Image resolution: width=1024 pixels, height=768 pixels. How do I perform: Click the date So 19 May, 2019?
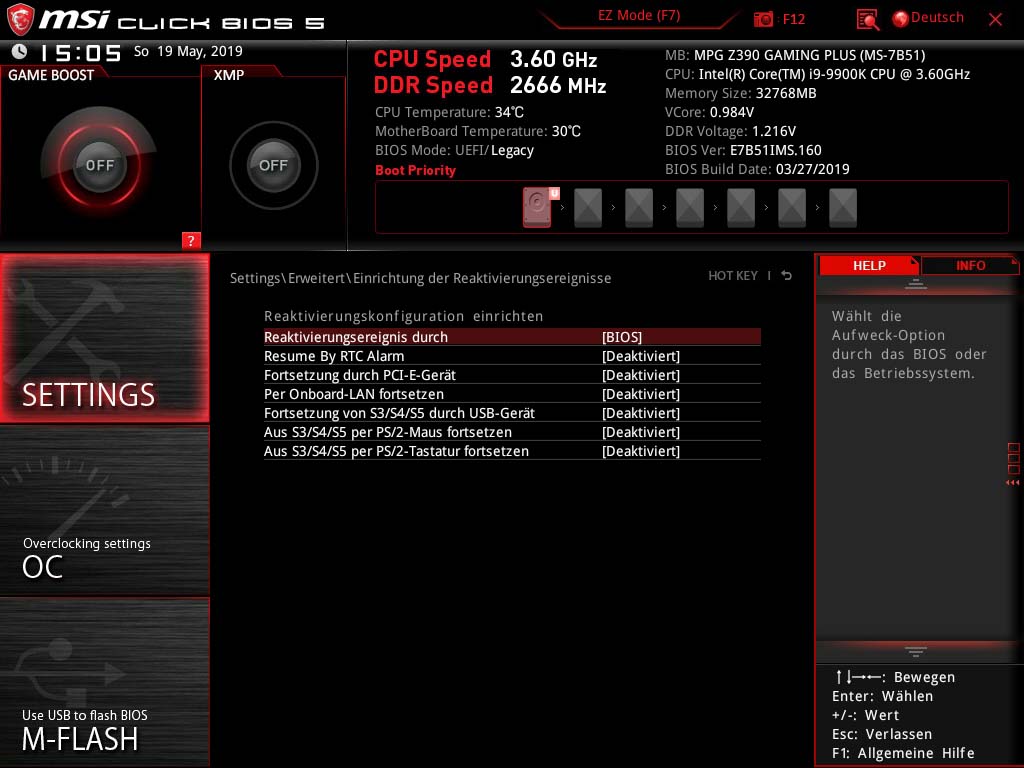188,51
